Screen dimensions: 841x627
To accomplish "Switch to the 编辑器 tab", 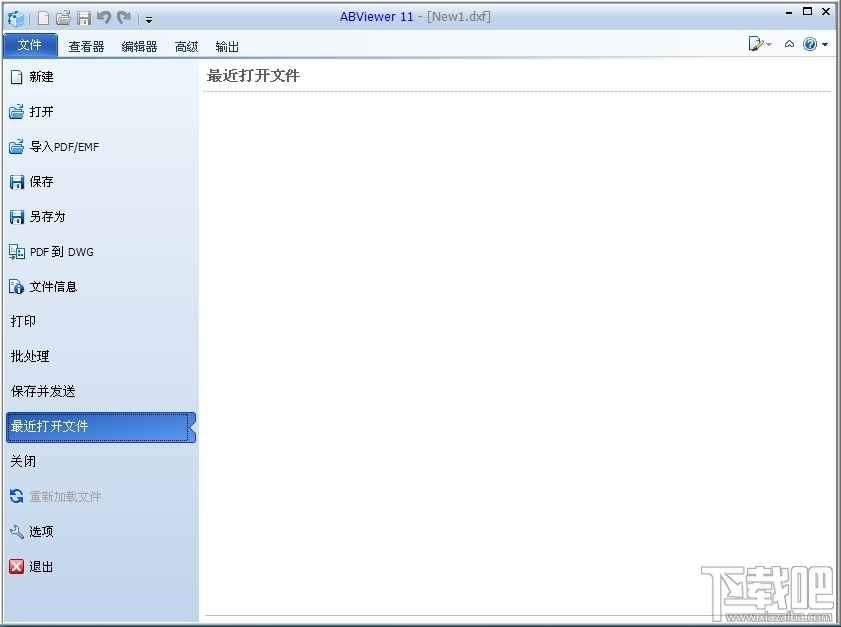I will pyautogui.click(x=137, y=45).
